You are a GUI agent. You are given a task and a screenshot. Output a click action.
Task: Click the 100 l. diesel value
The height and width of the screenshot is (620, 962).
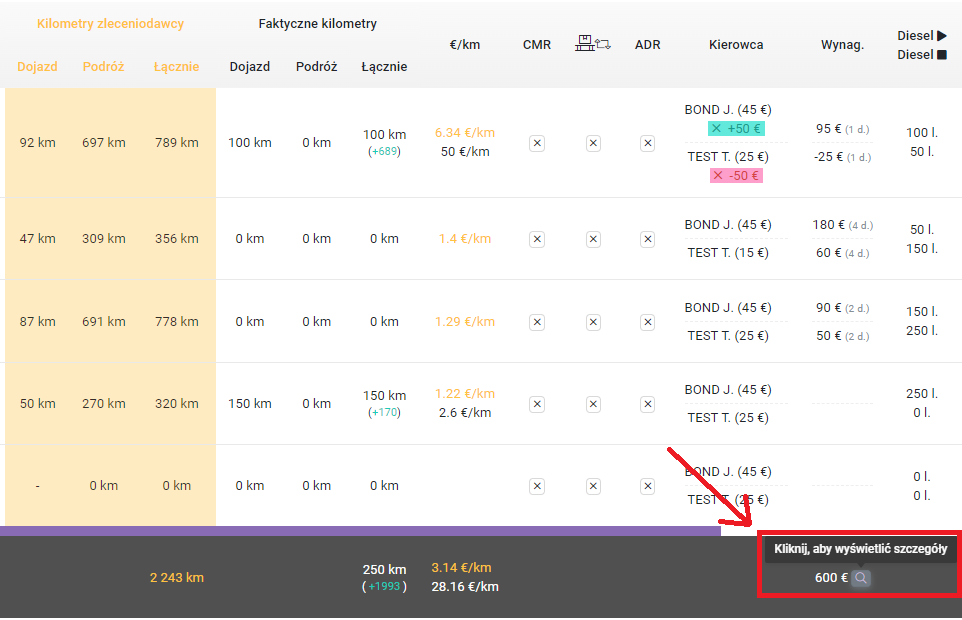pos(922,132)
